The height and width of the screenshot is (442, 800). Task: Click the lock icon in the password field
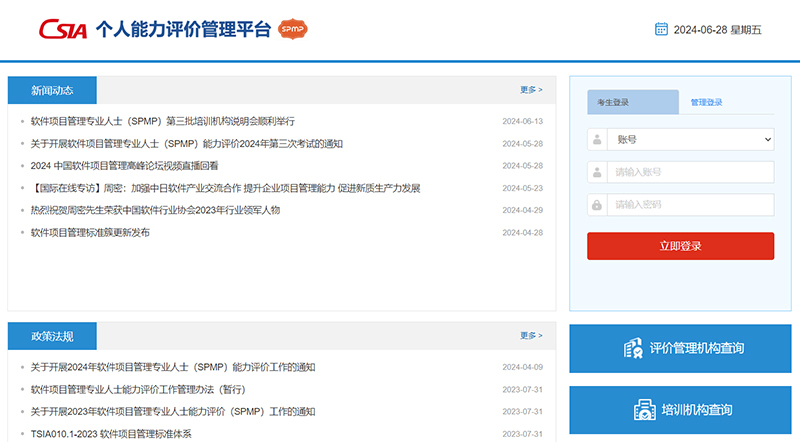coord(597,205)
